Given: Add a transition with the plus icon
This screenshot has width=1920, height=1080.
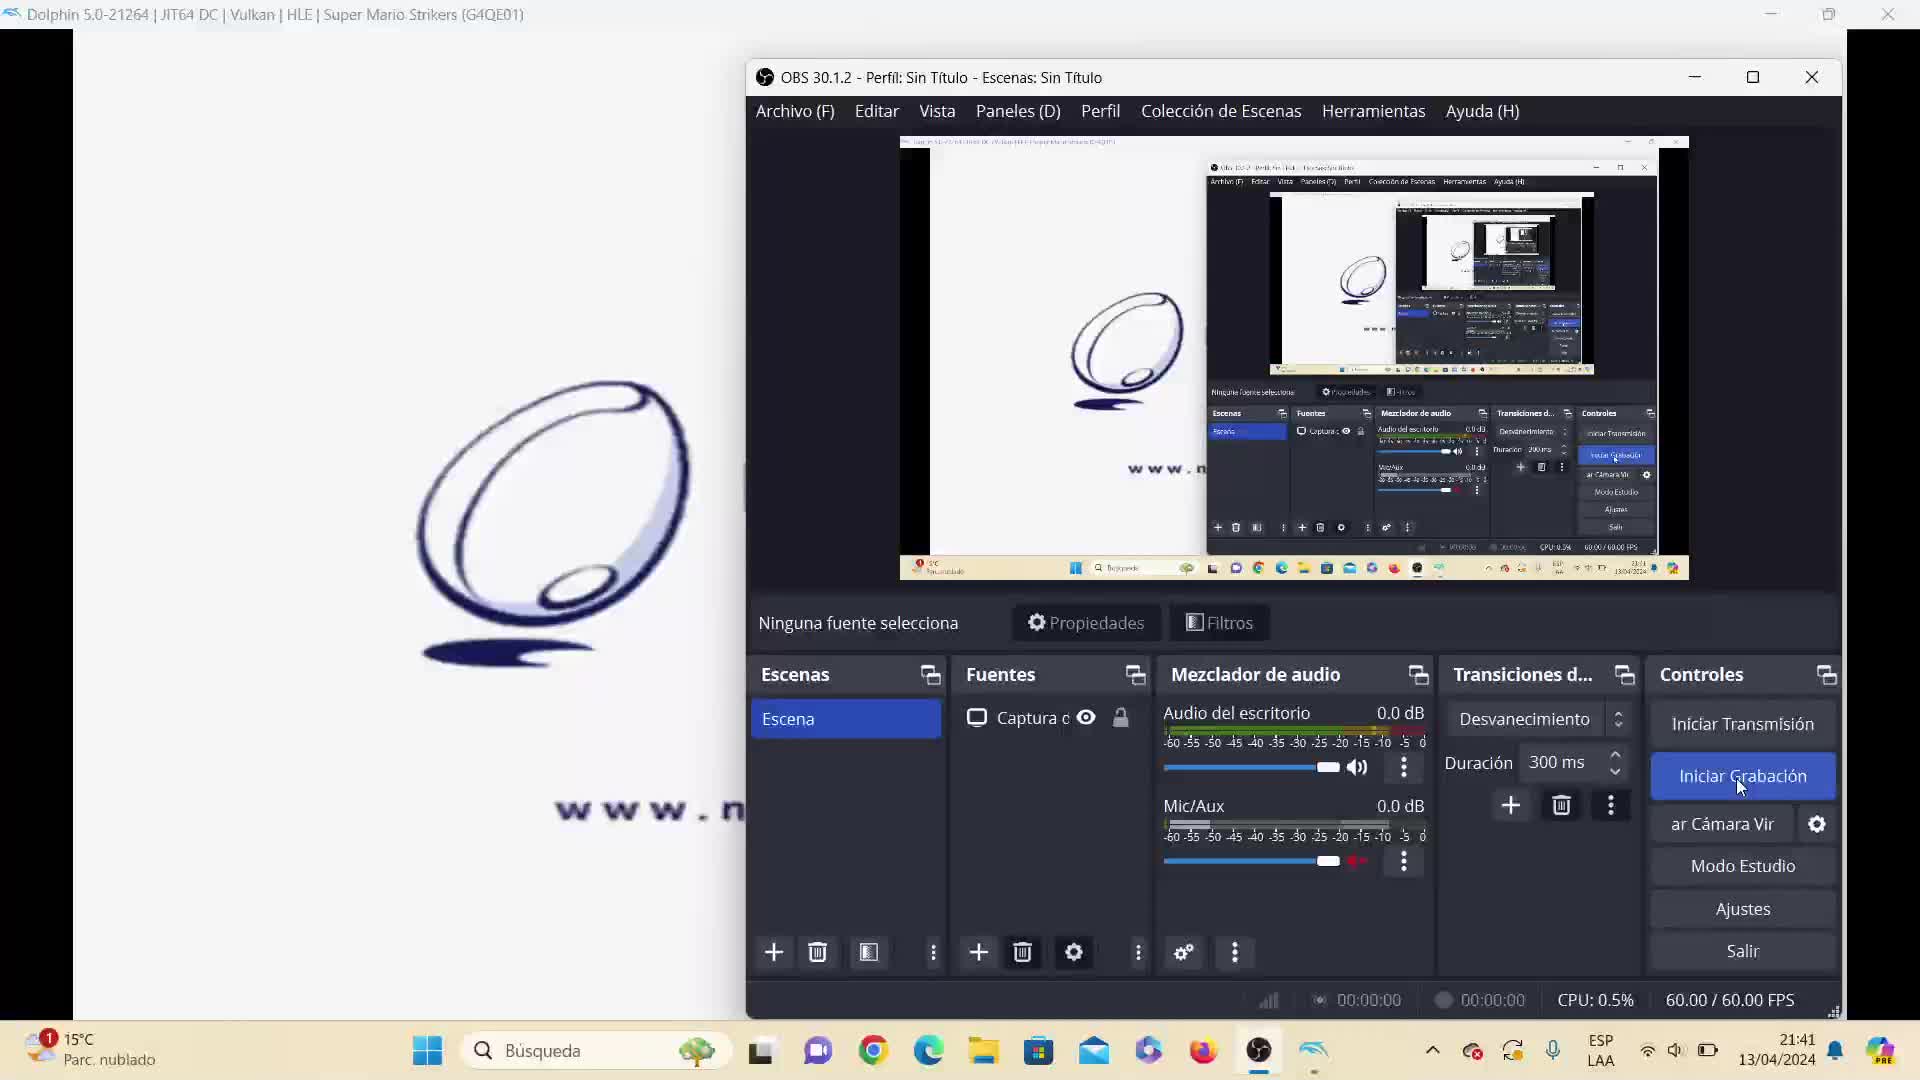Looking at the screenshot, I should [1511, 805].
